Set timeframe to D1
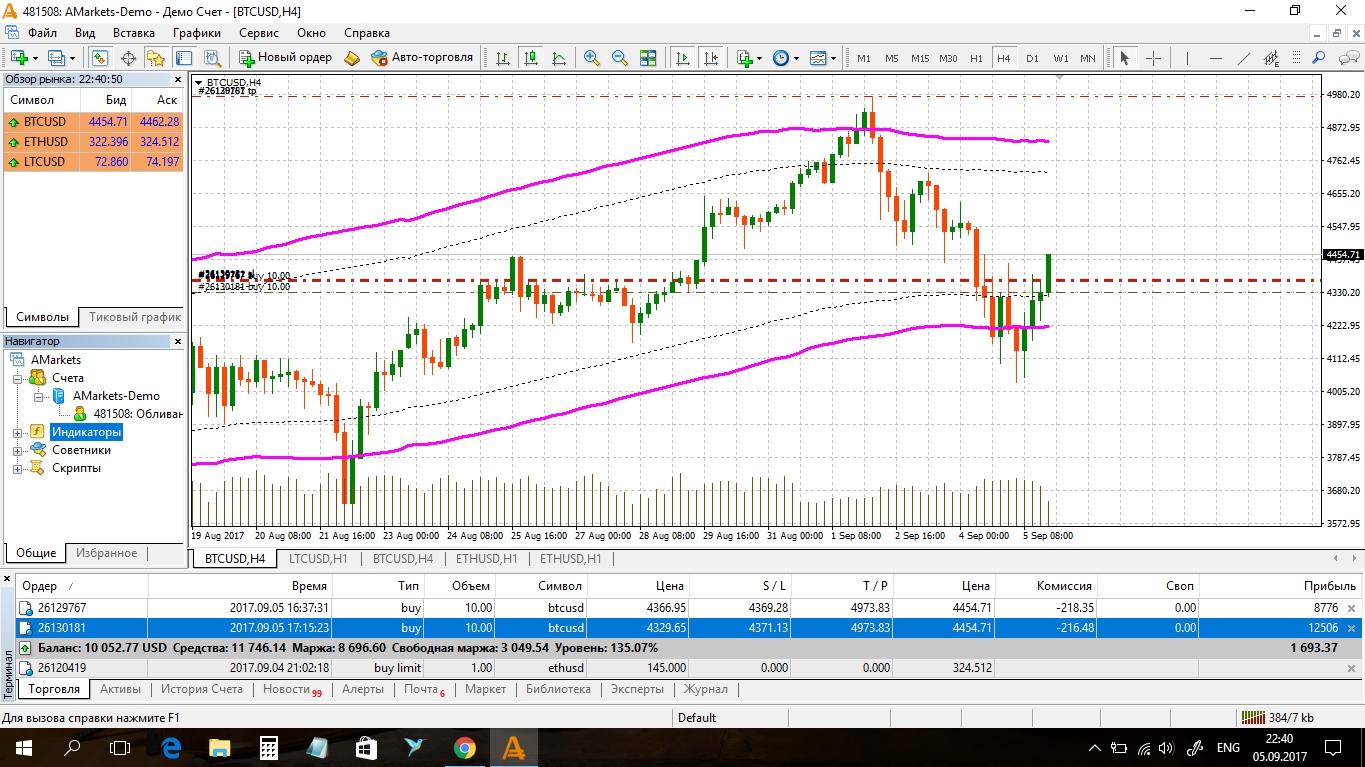 [1032, 58]
